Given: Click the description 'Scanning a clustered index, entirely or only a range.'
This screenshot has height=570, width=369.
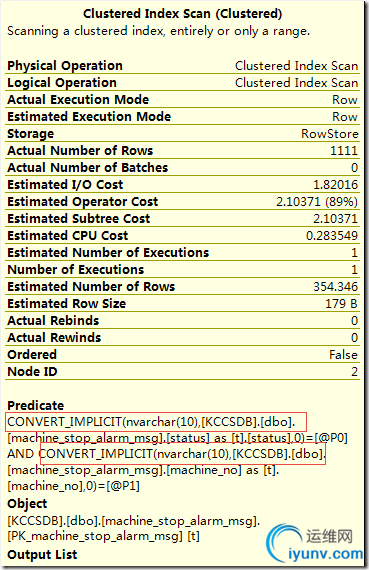Looking at the screenshot, I should (159, 31).
